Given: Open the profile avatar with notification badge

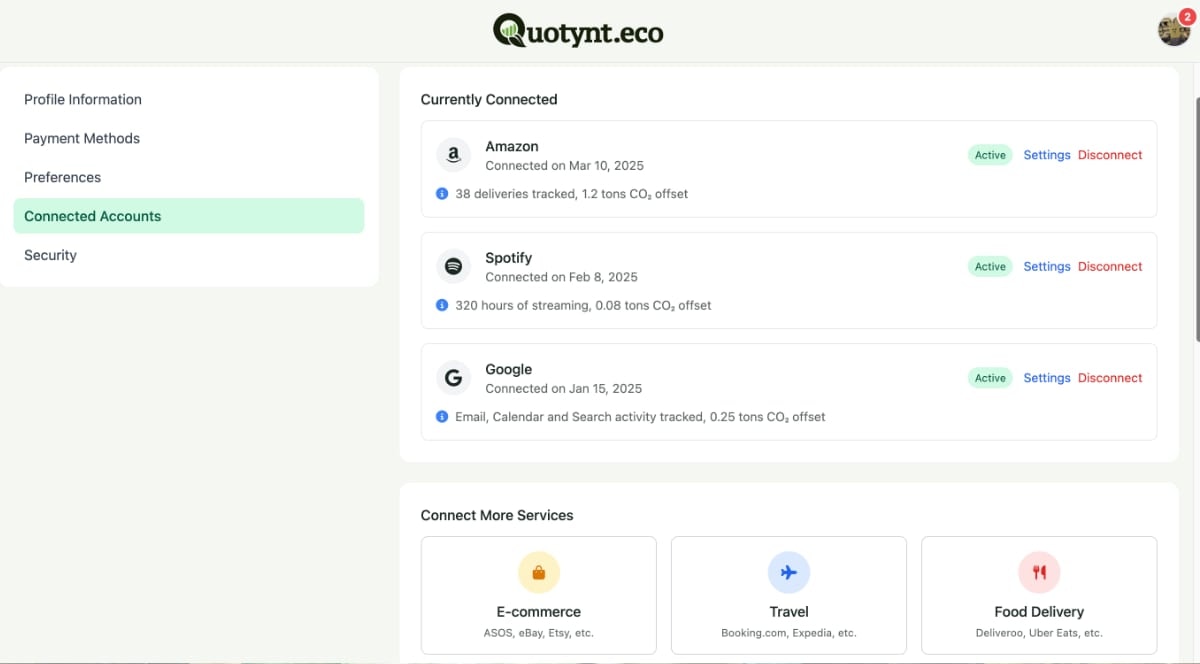Looking at the screenshot, I should coord(1173,29).
